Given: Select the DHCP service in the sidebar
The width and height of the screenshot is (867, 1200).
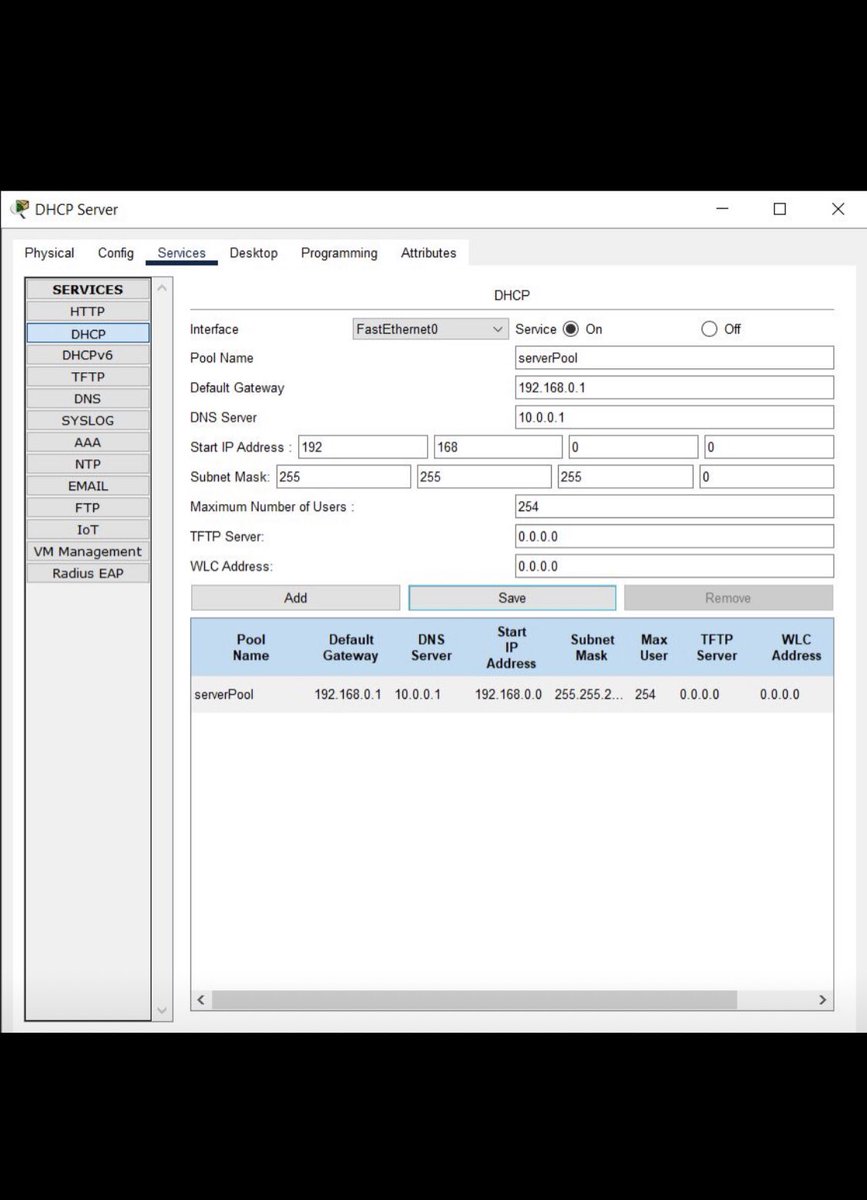Looking at the screenshot, I should (x=87, y=333).
